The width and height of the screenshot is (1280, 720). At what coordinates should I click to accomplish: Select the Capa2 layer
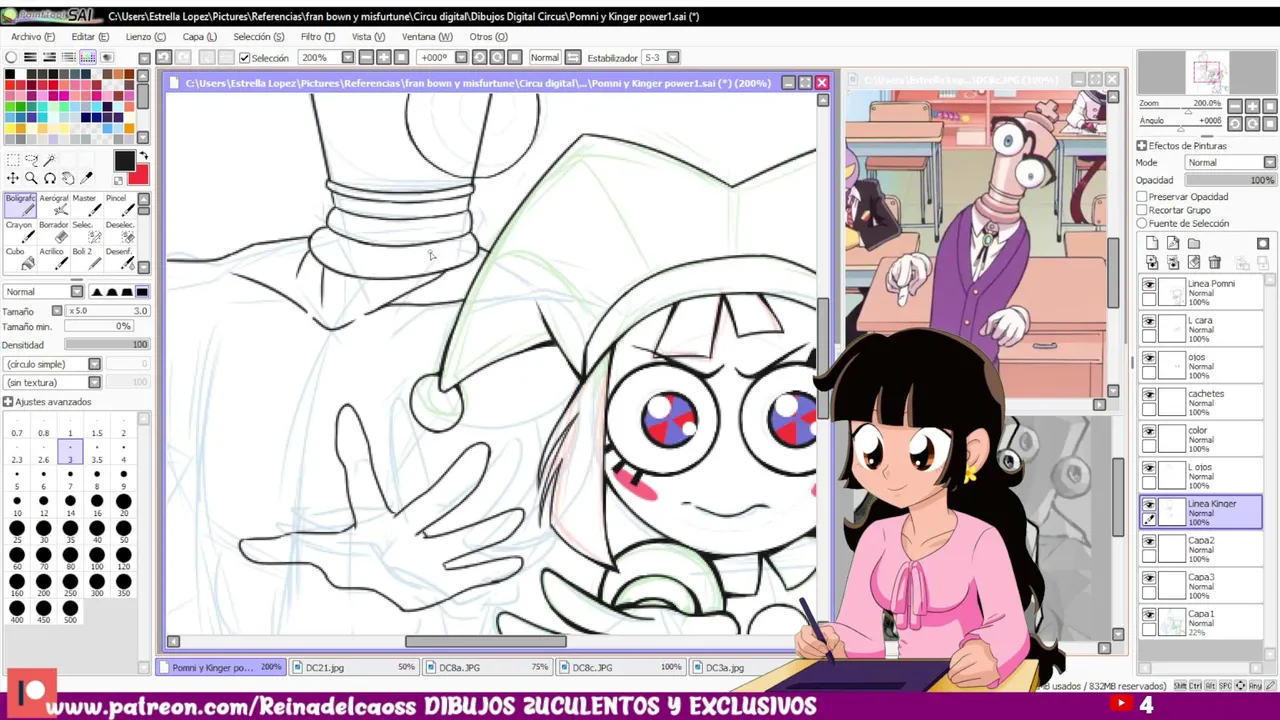1201,547
